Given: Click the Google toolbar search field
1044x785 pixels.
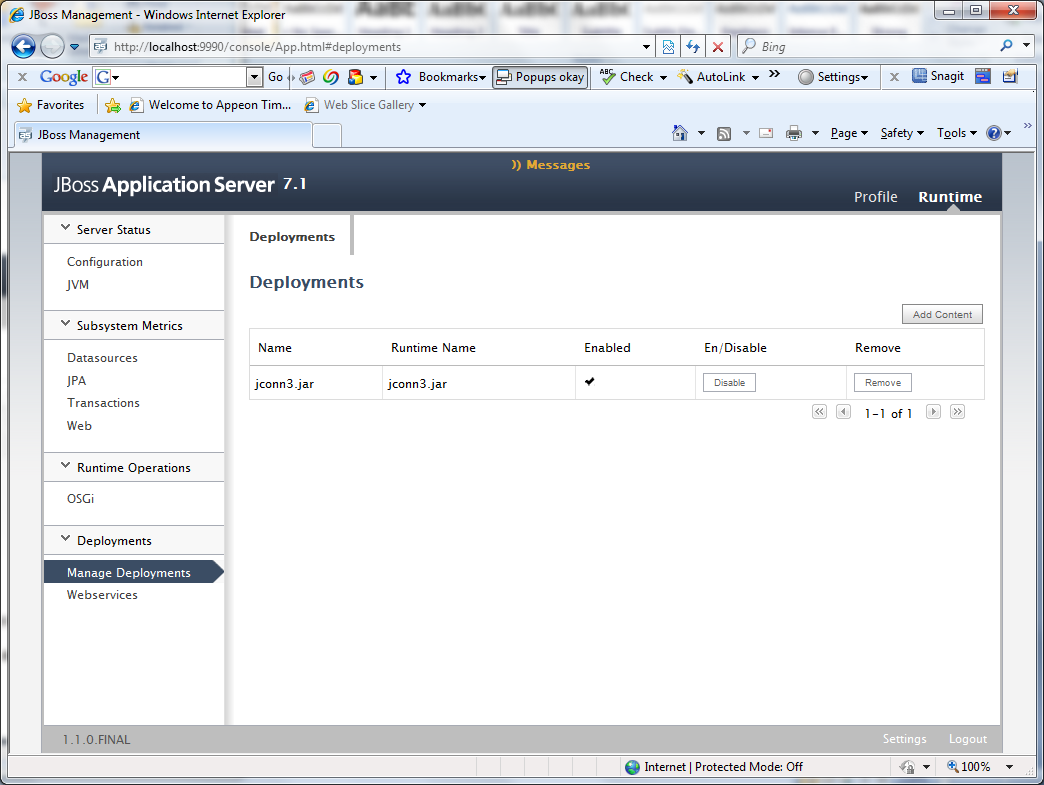Looking at the screenshot, I should [180, 77].
